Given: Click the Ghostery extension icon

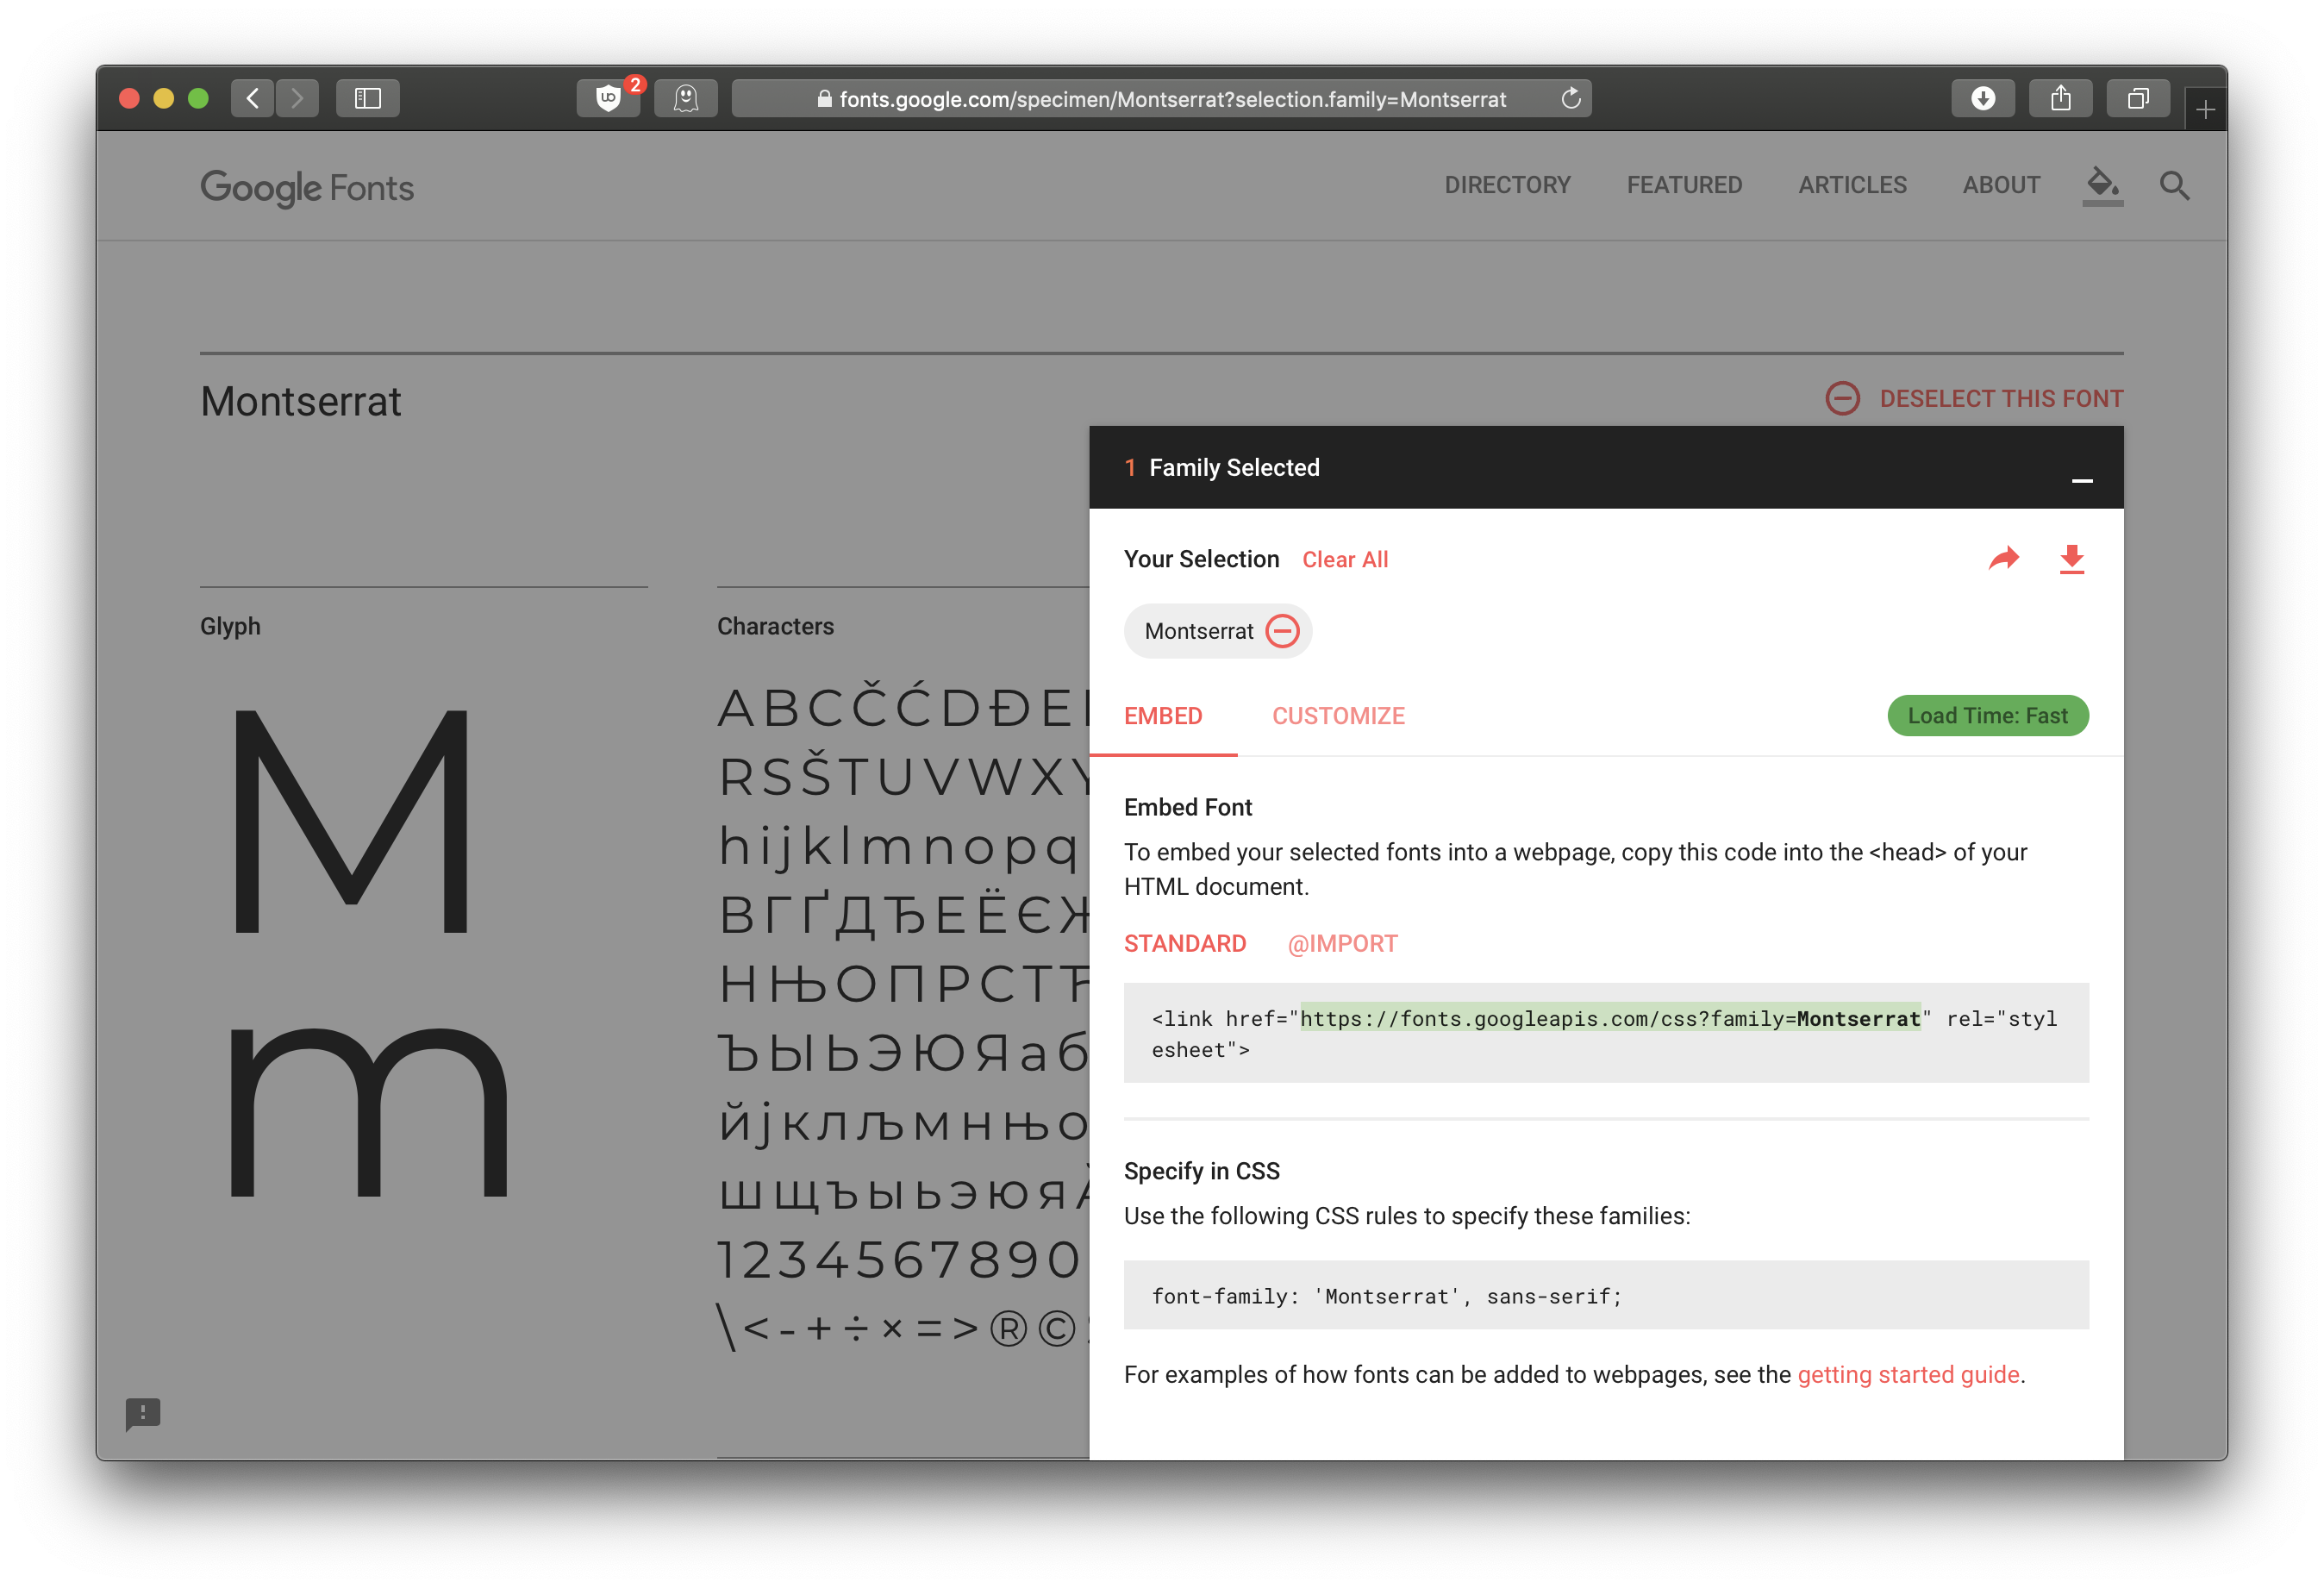Looking at the screenshot, I should click(x=686, y=98).
